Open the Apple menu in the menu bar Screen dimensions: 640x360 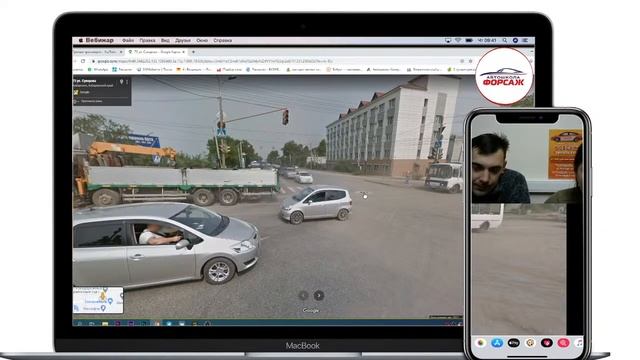[x=81, y=40]
